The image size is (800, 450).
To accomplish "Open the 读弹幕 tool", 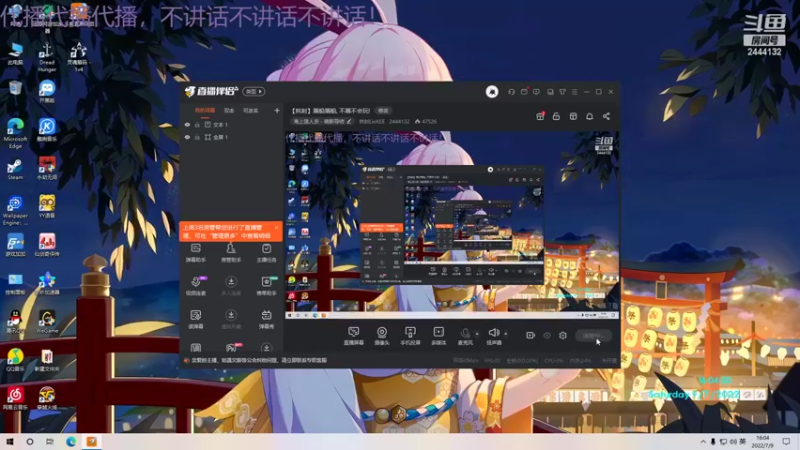I will click(195, 319).
